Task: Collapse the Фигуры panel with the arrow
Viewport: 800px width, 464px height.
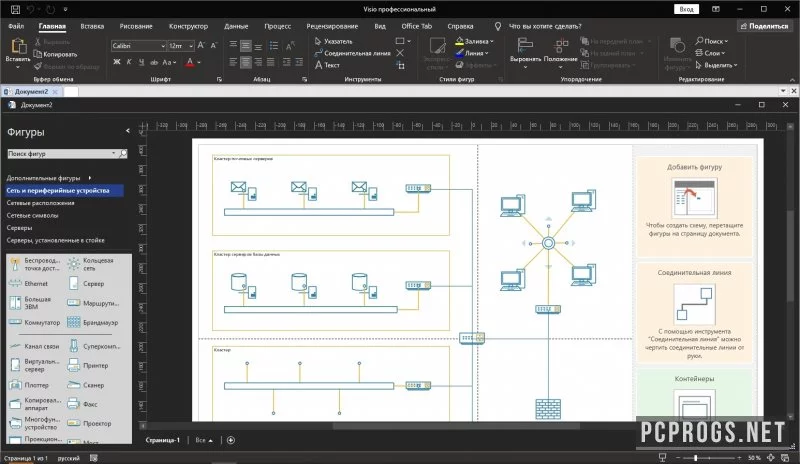Action: (128, 131)
